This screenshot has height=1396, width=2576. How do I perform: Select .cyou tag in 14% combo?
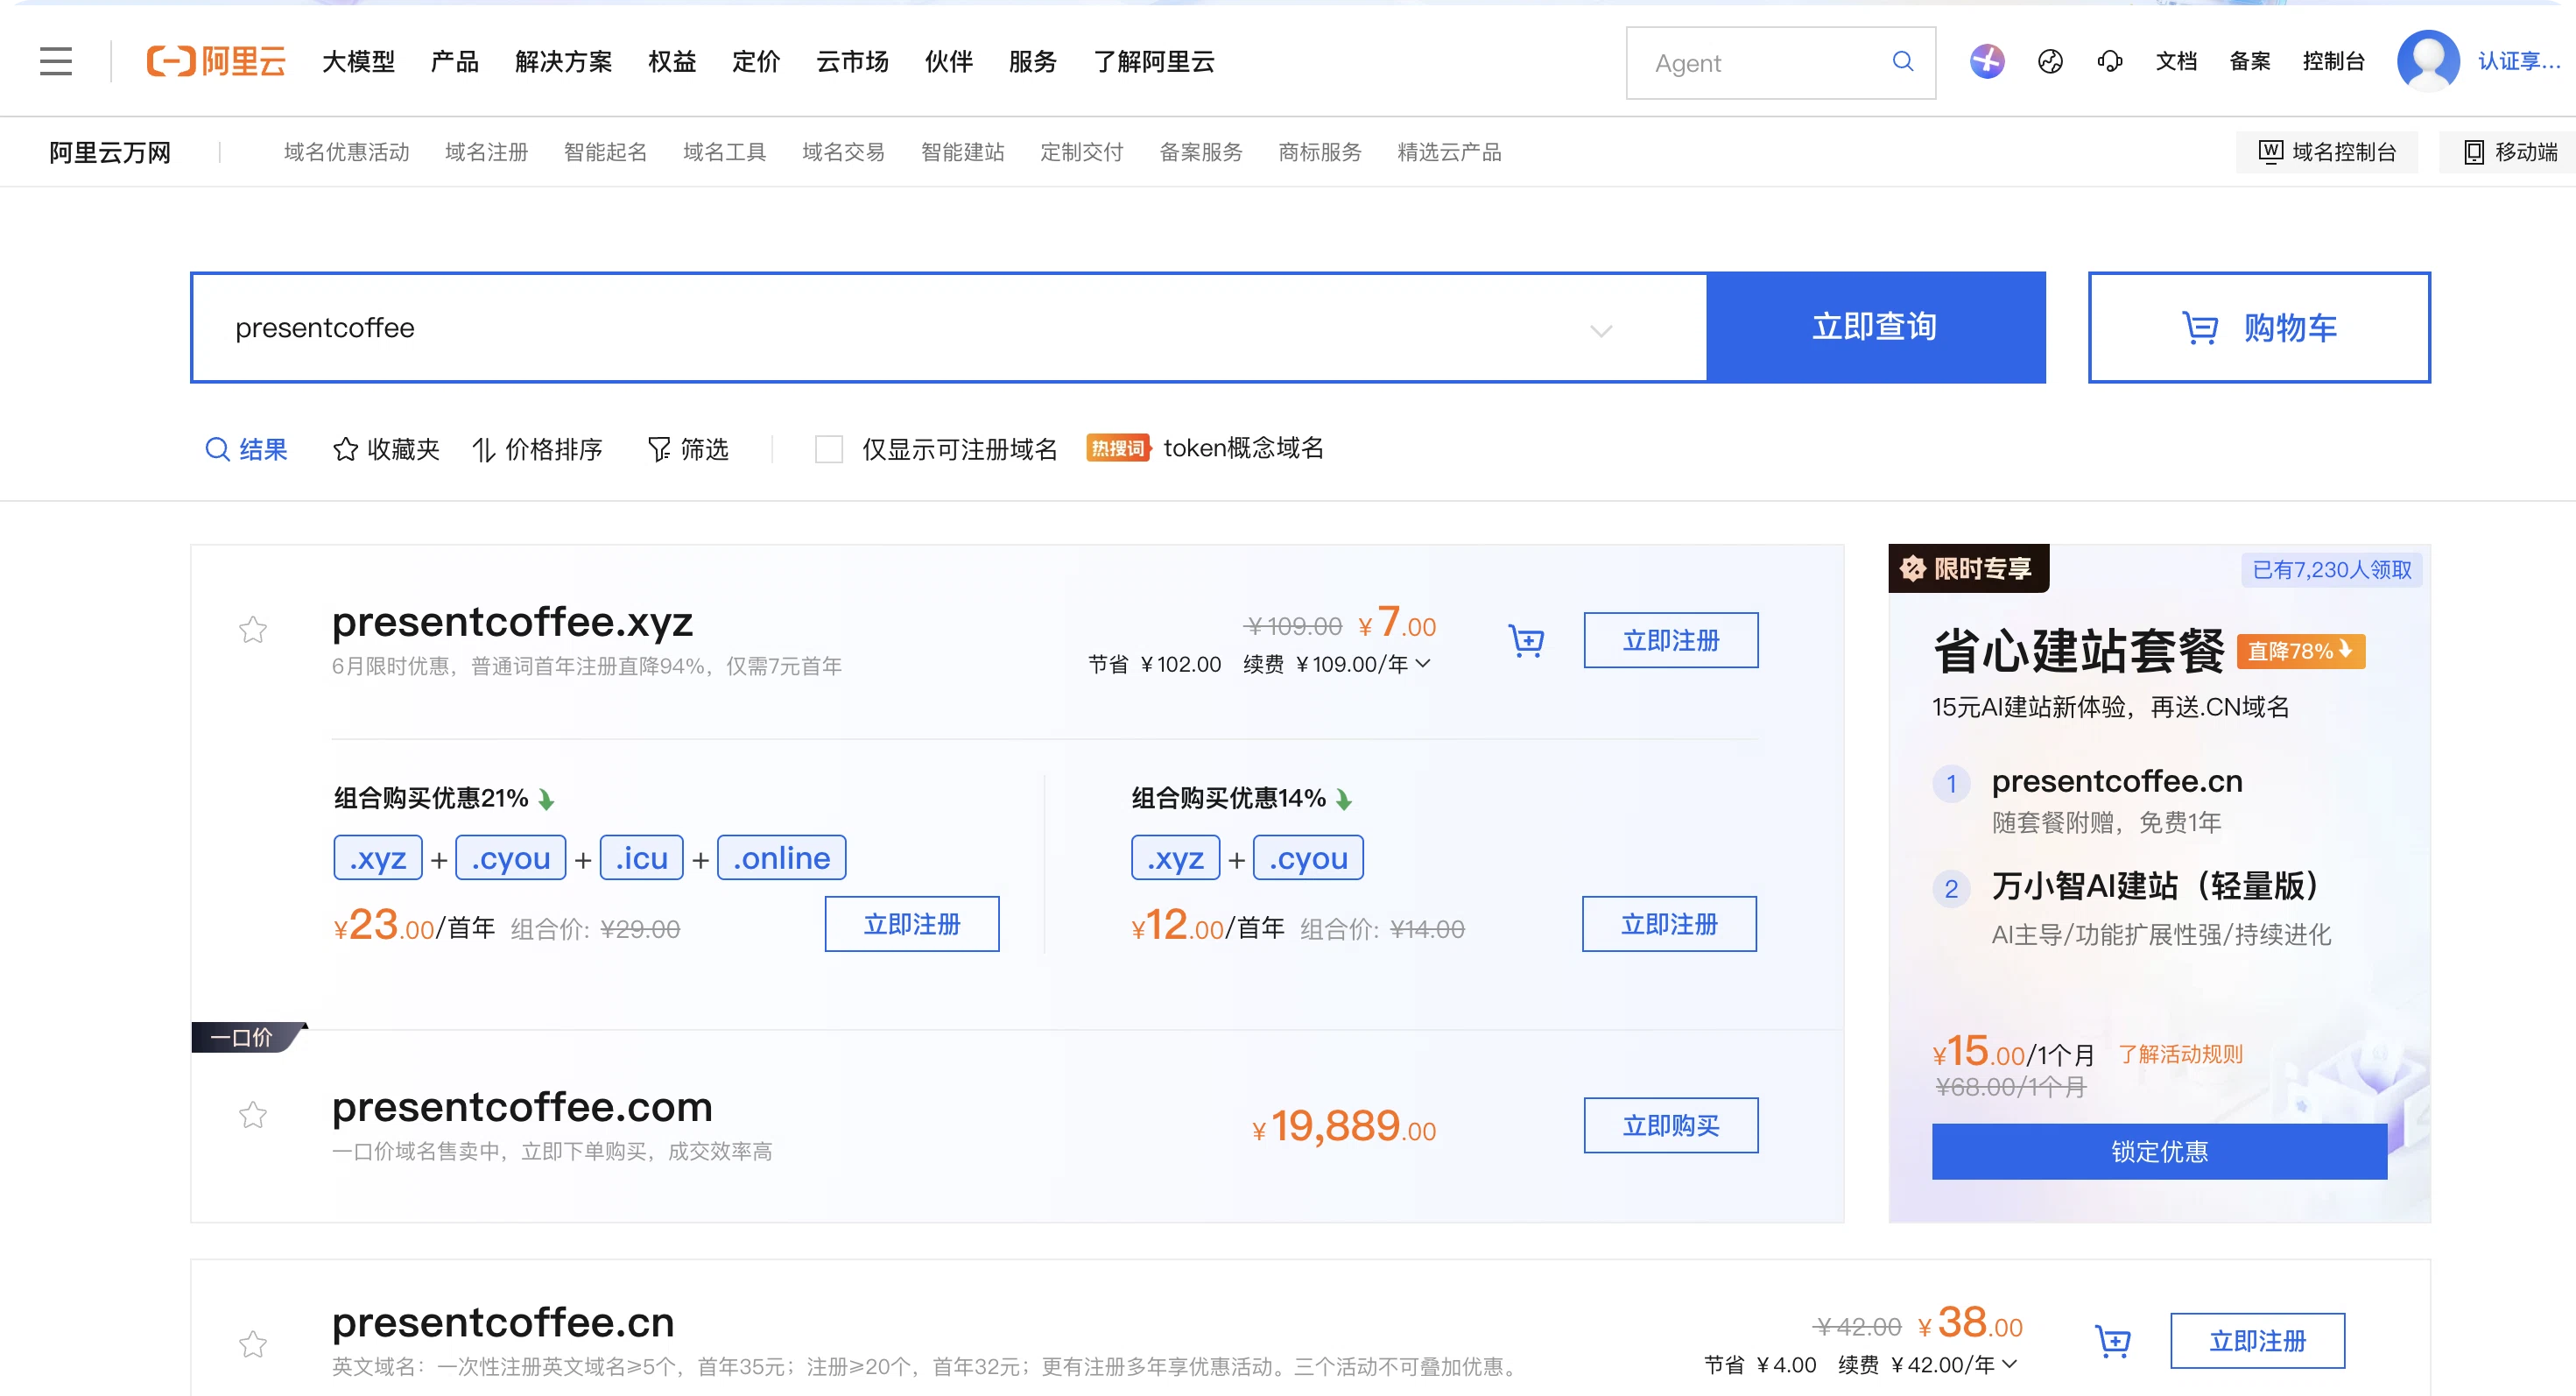pyautogui.click(x=1308, y=858)
